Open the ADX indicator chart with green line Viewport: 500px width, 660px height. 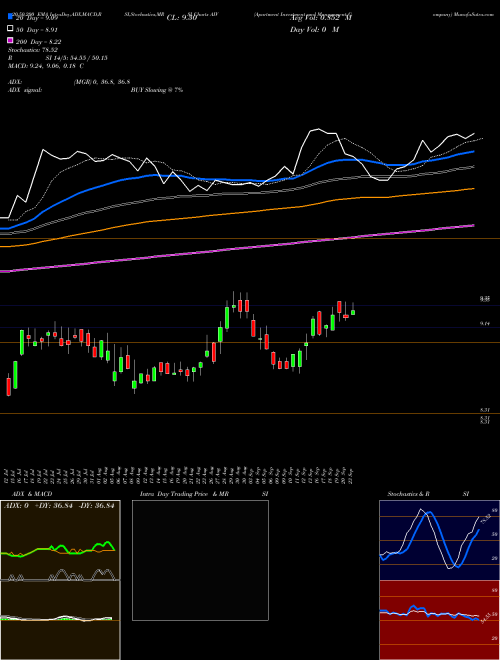click(60, 540)
